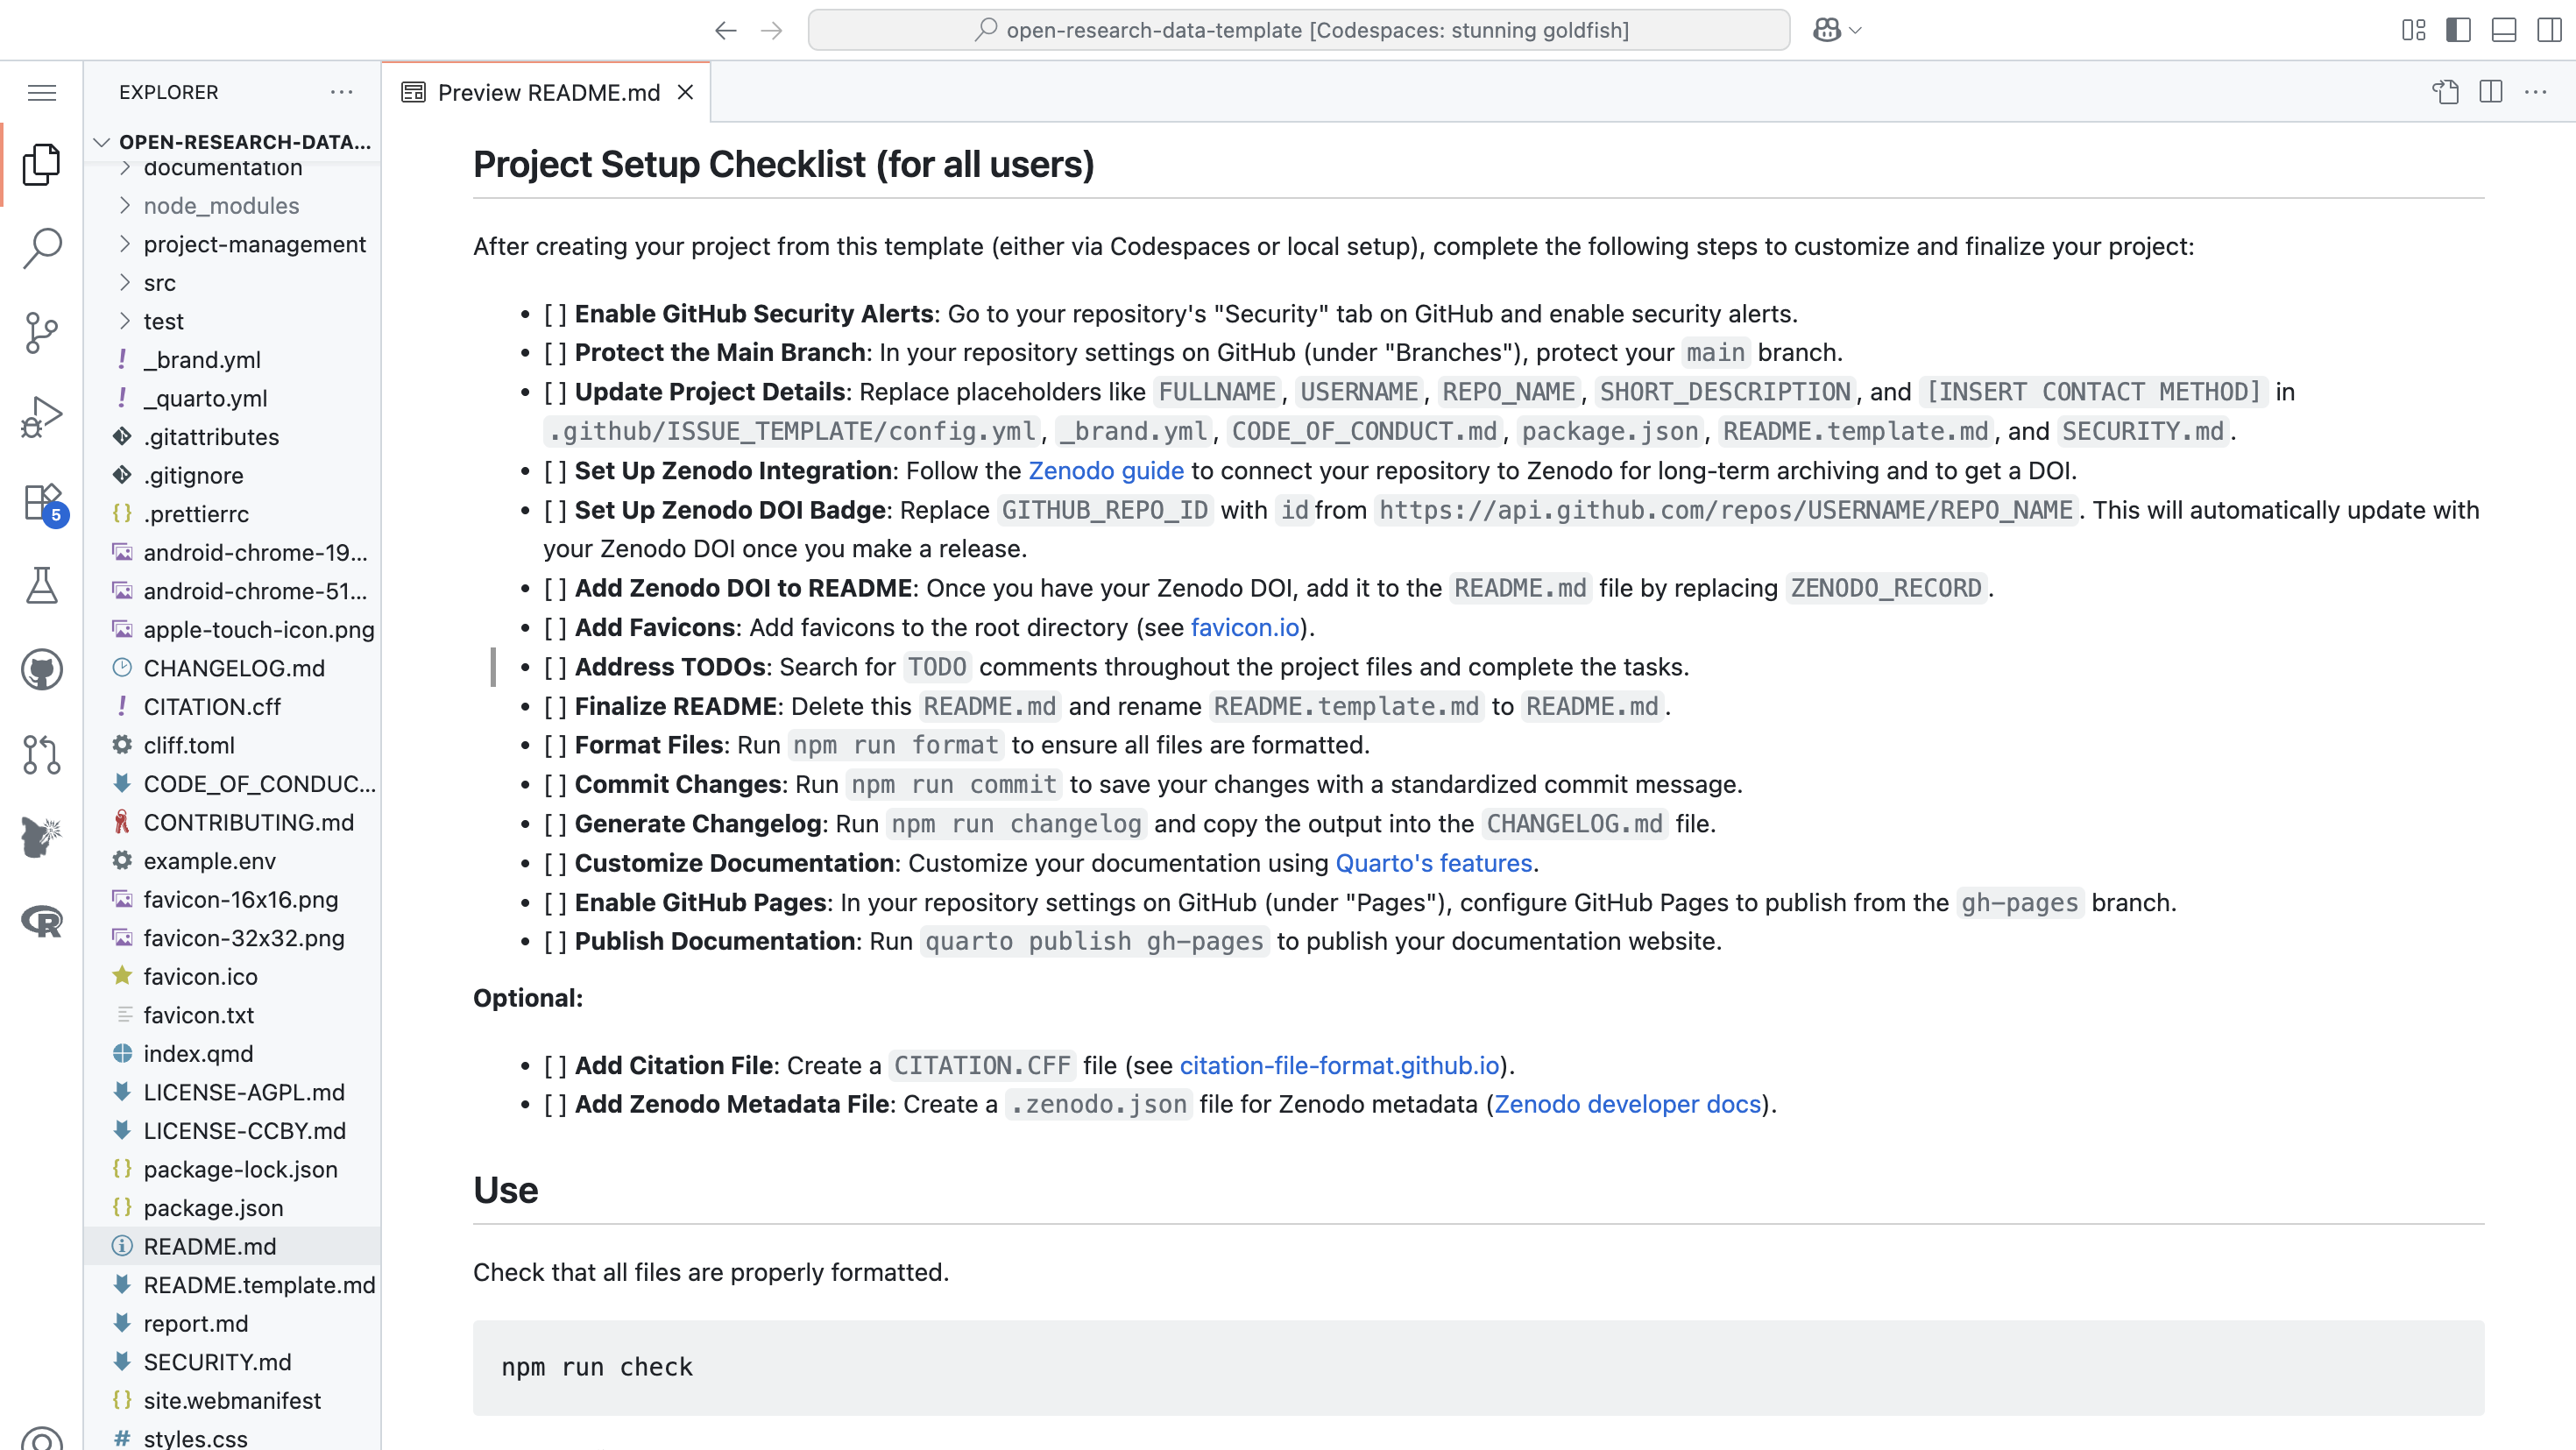Toggle the secondary sidebar visibility
Viewport: 2576px width, 1450px height.
pos(2549,30)
